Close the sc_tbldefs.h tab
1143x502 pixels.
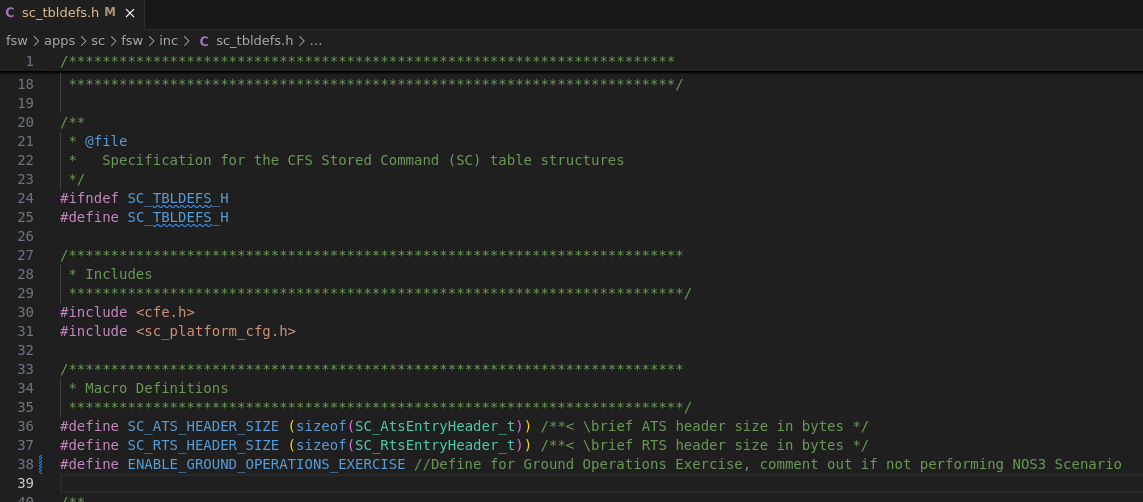tap(130, 13)
